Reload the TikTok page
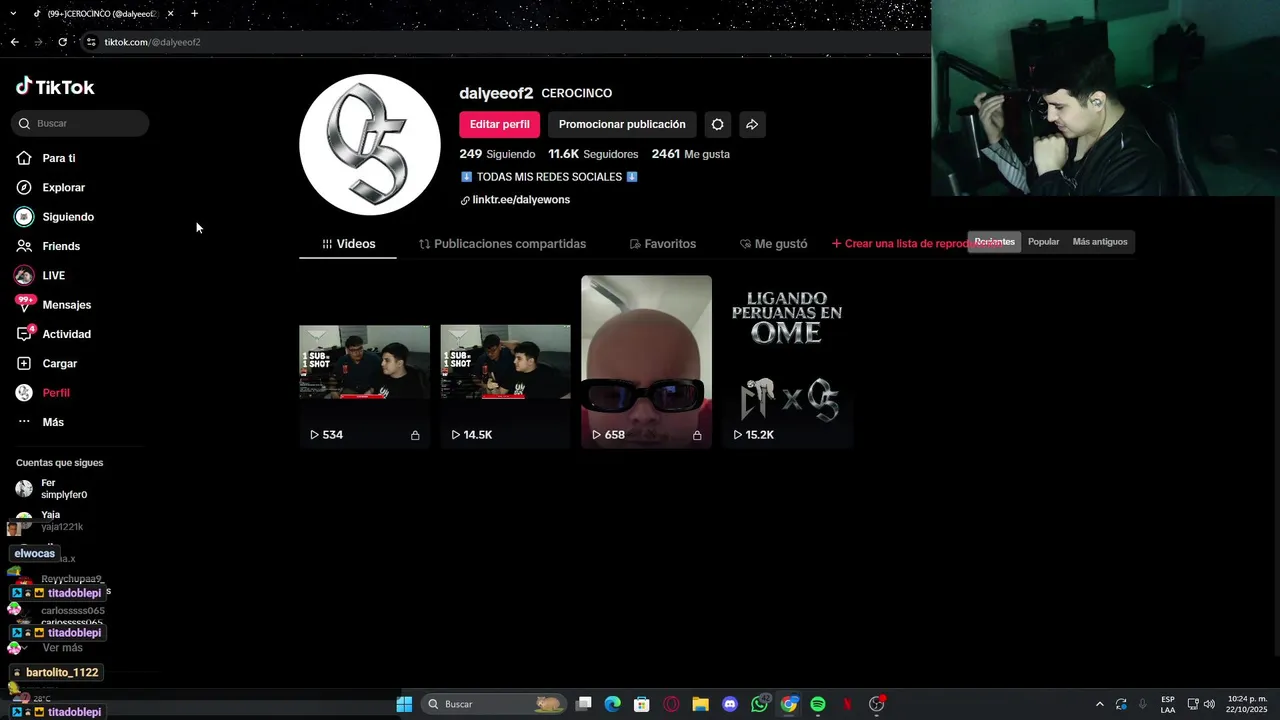Screen dimensions: 1280x720 pos(62,42)
